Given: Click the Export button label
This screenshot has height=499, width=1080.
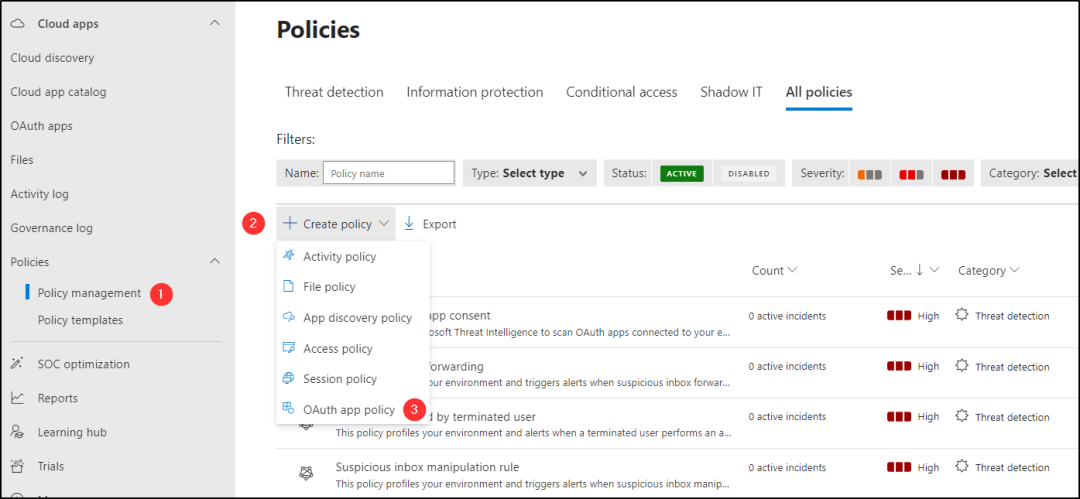Looking at the screenshot, I should tap(439, 224).
